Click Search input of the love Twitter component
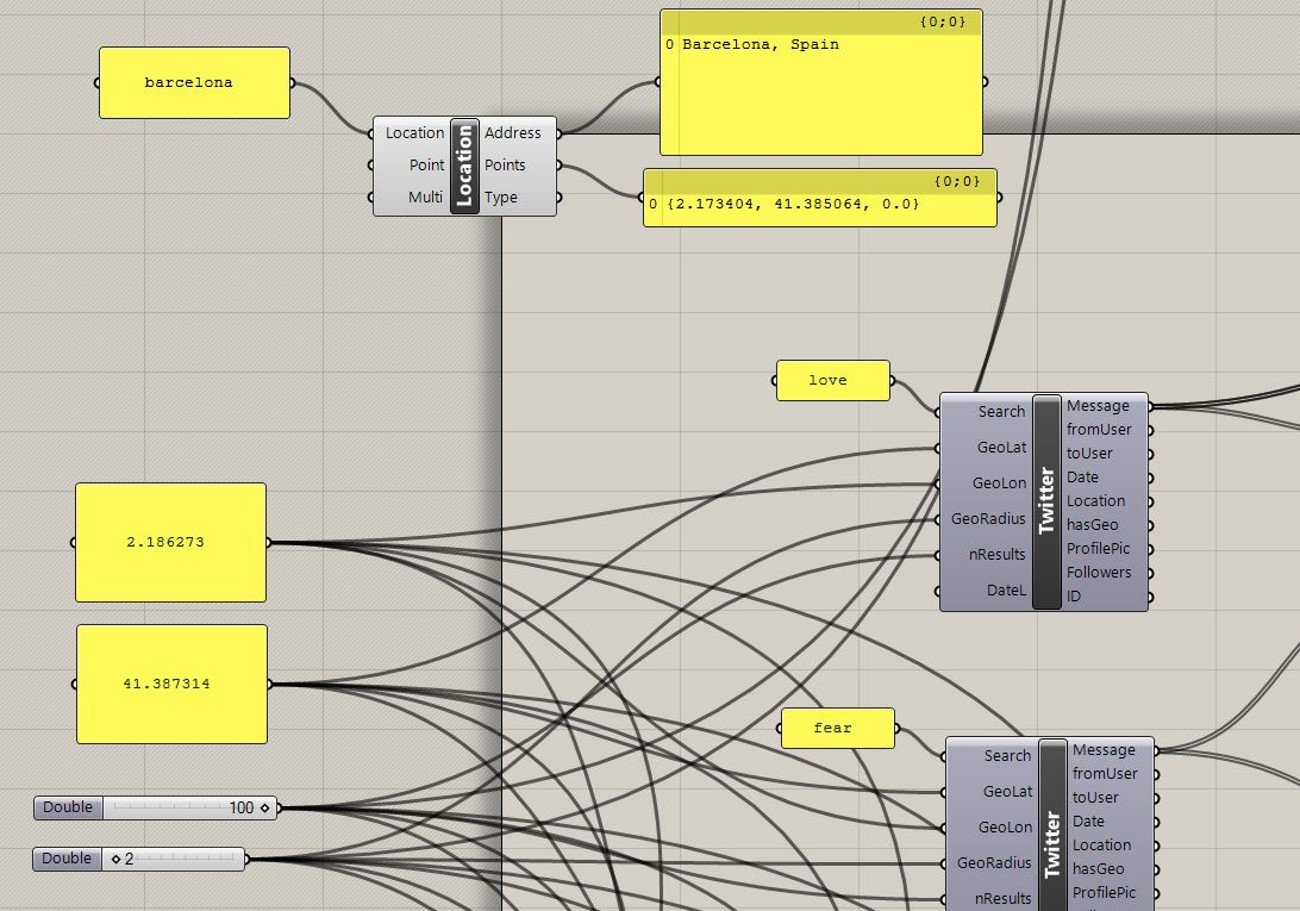 point(1001,412)
